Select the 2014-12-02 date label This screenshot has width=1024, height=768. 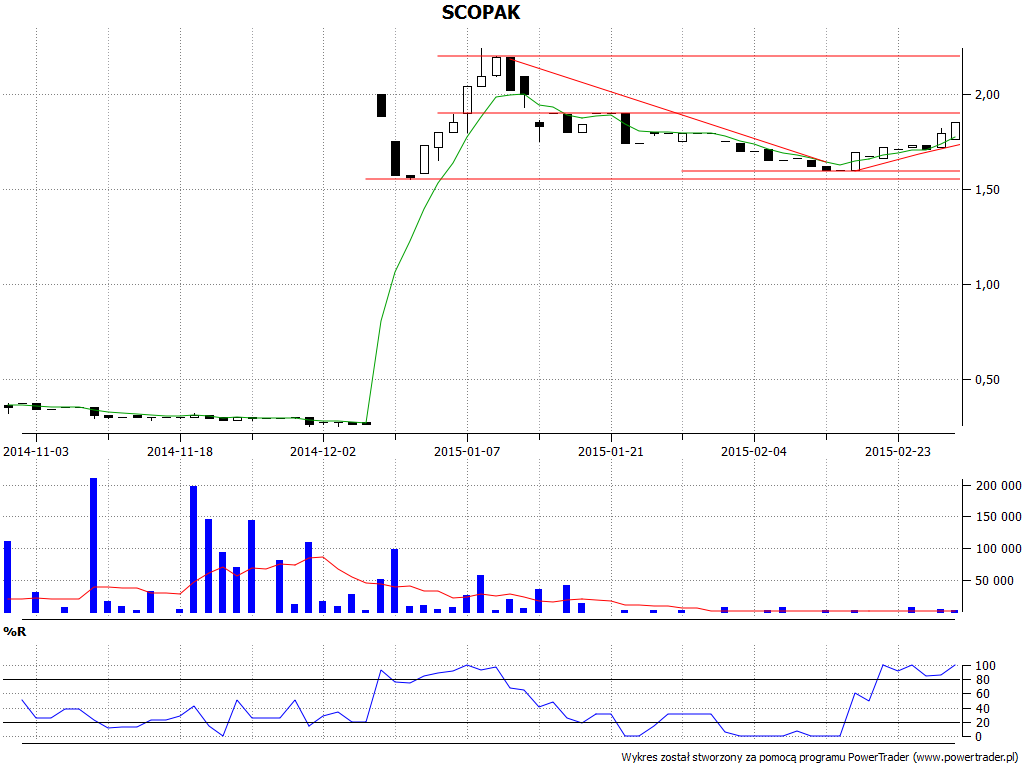pos(323,451)
